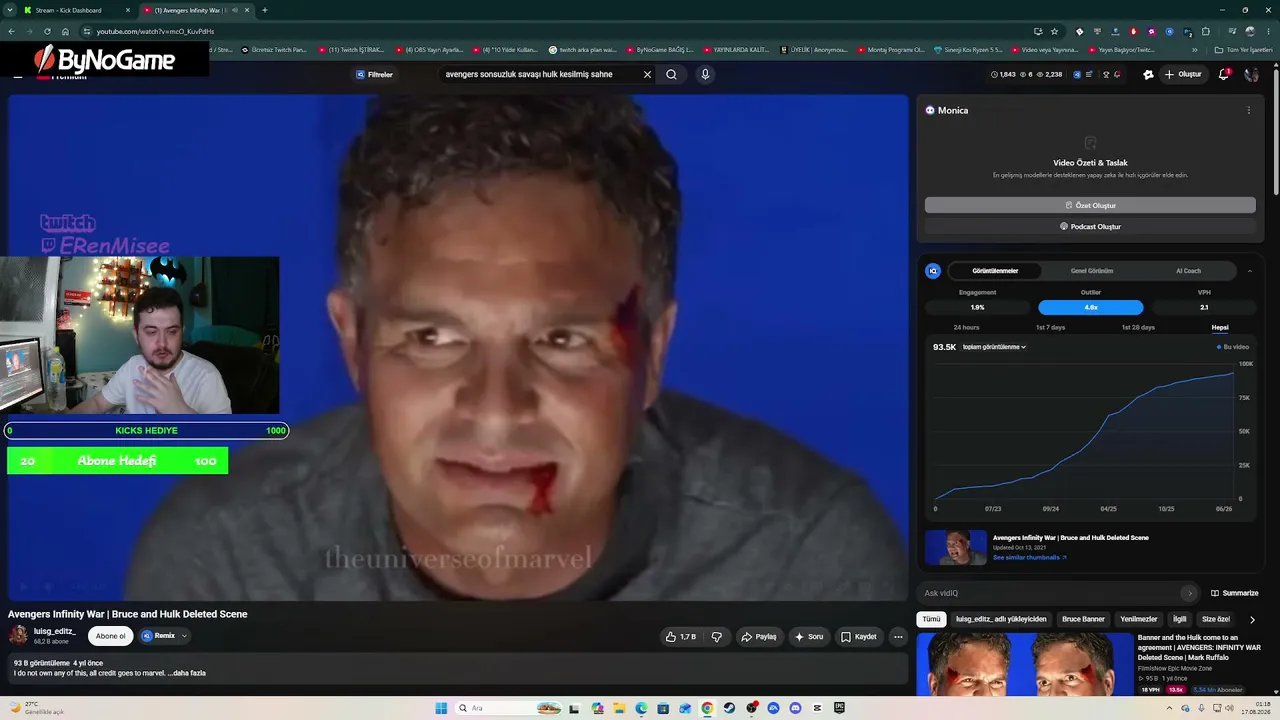This screenshot has width=1280, height=720.
Task: Select luisg_editz_ adlı yükleyiciden chip
Action: [1001, 619]
